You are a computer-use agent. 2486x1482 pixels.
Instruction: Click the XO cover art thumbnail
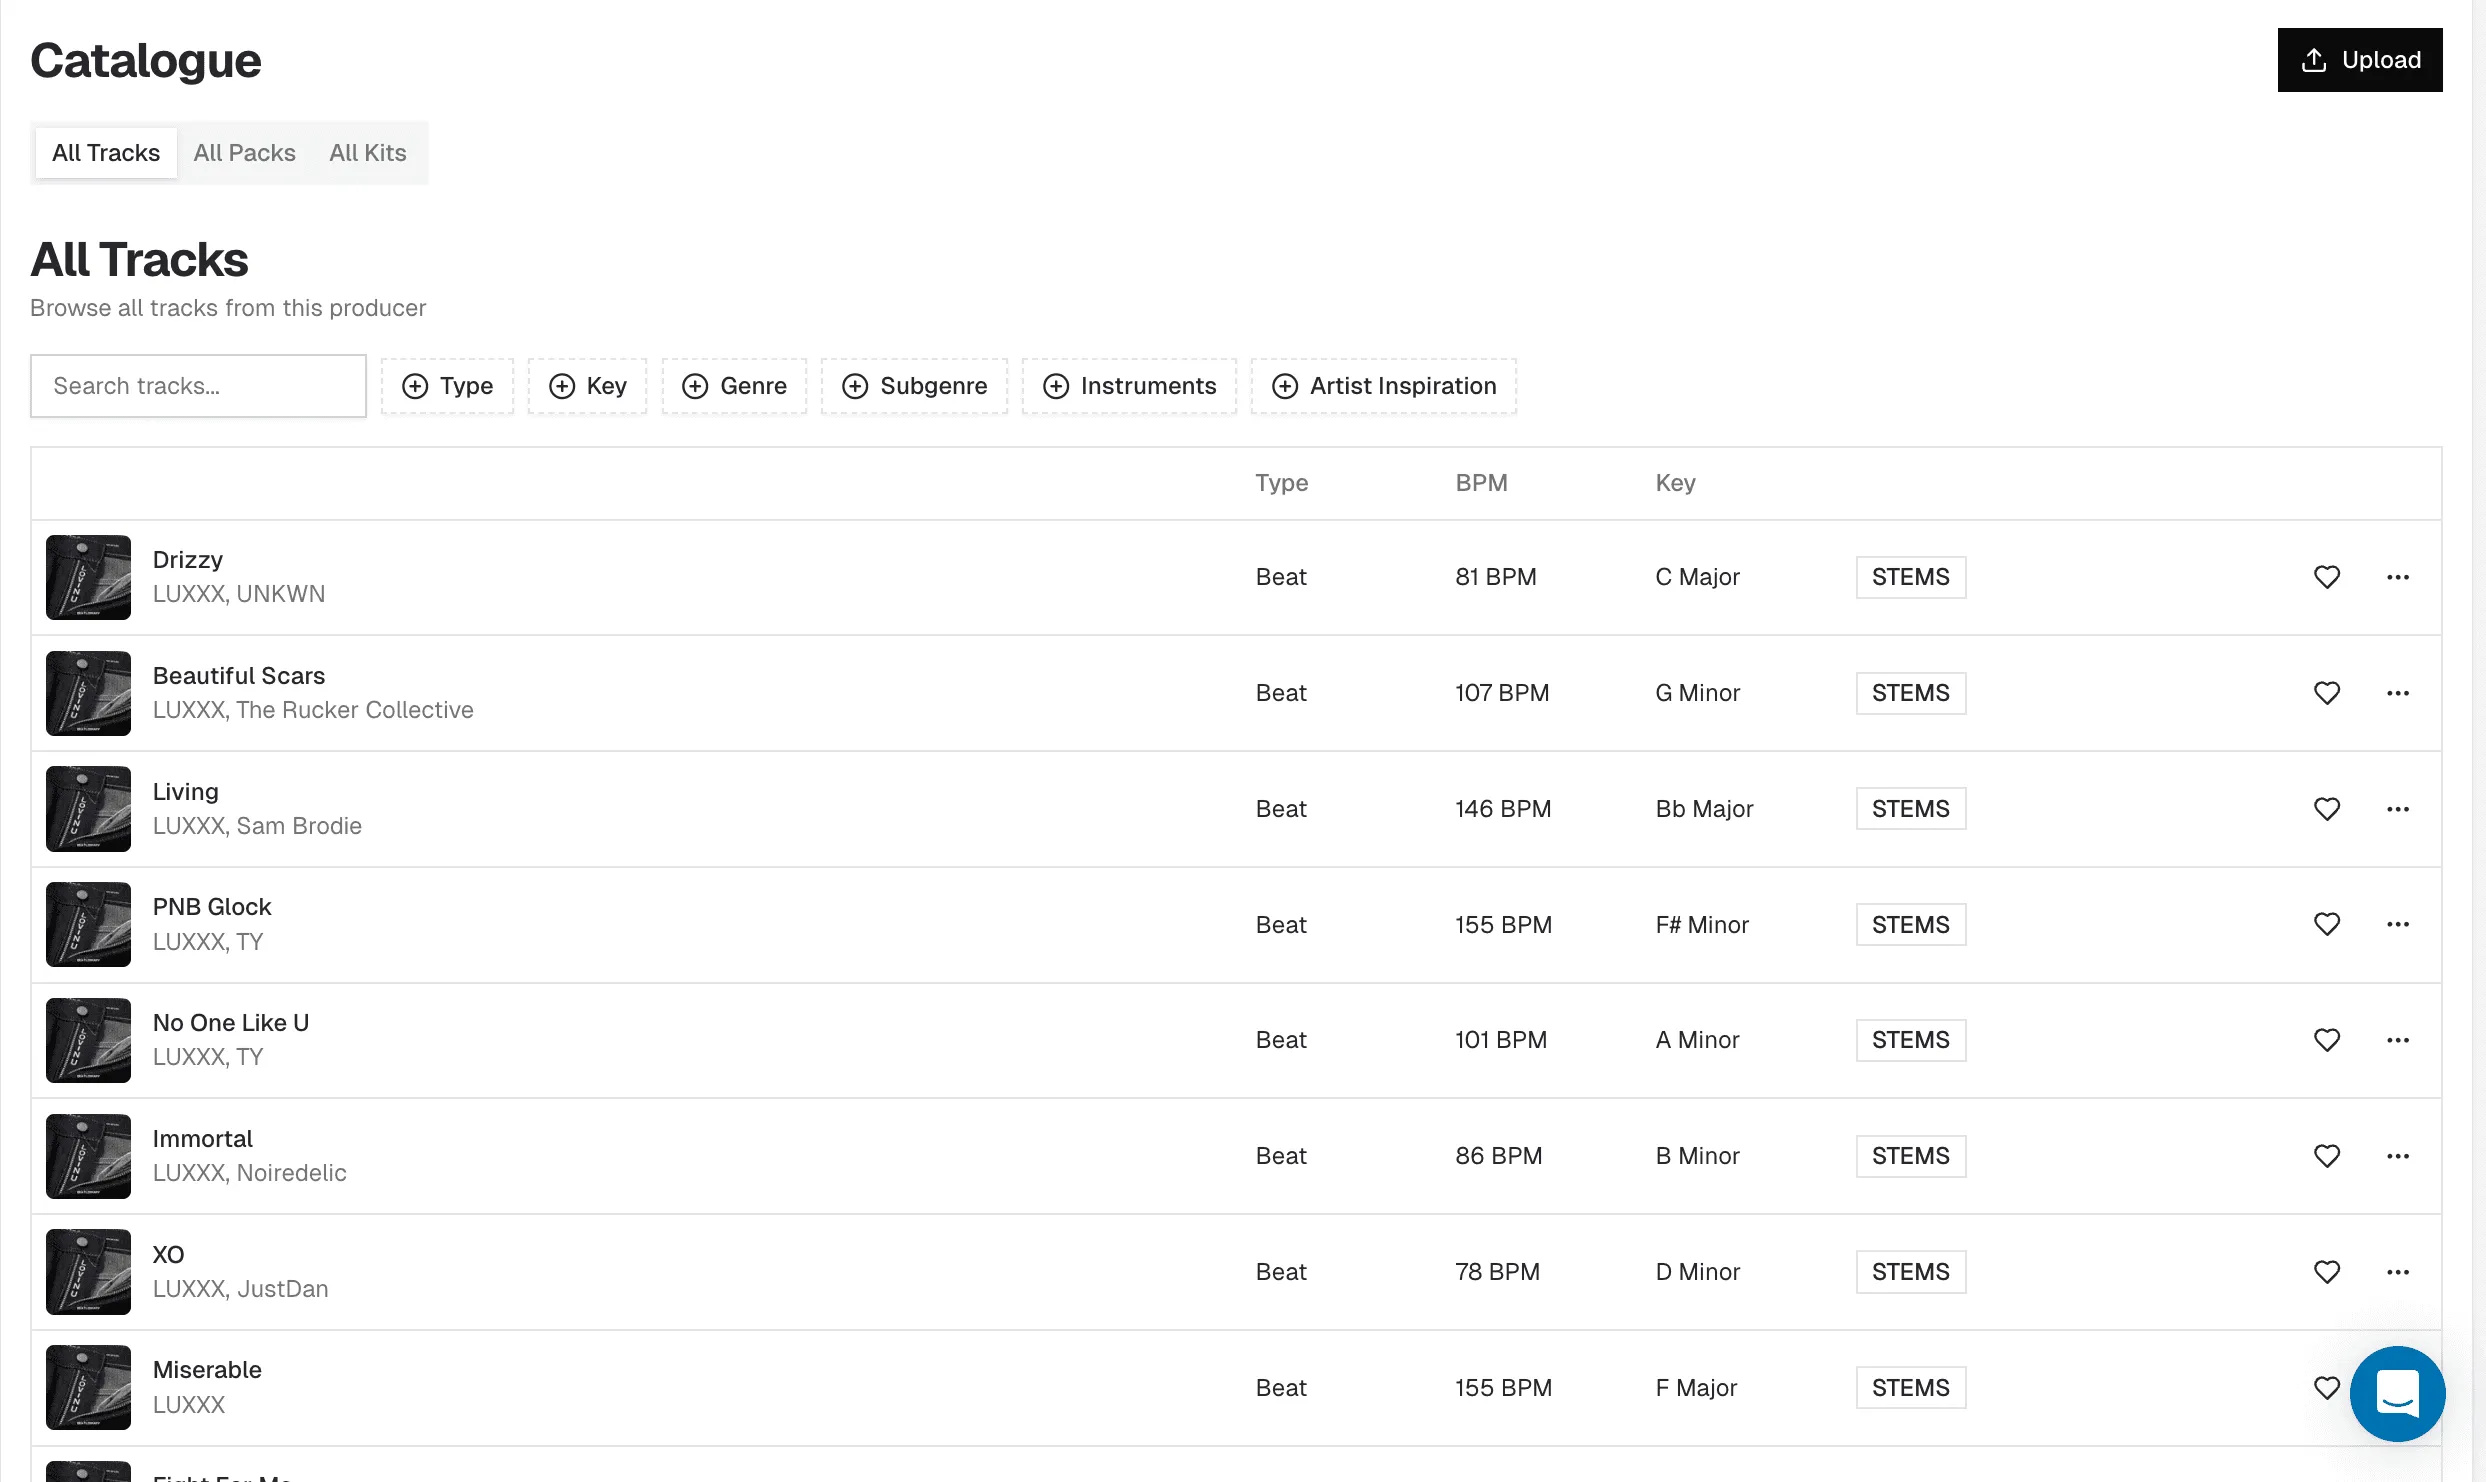coord(88,1272)
